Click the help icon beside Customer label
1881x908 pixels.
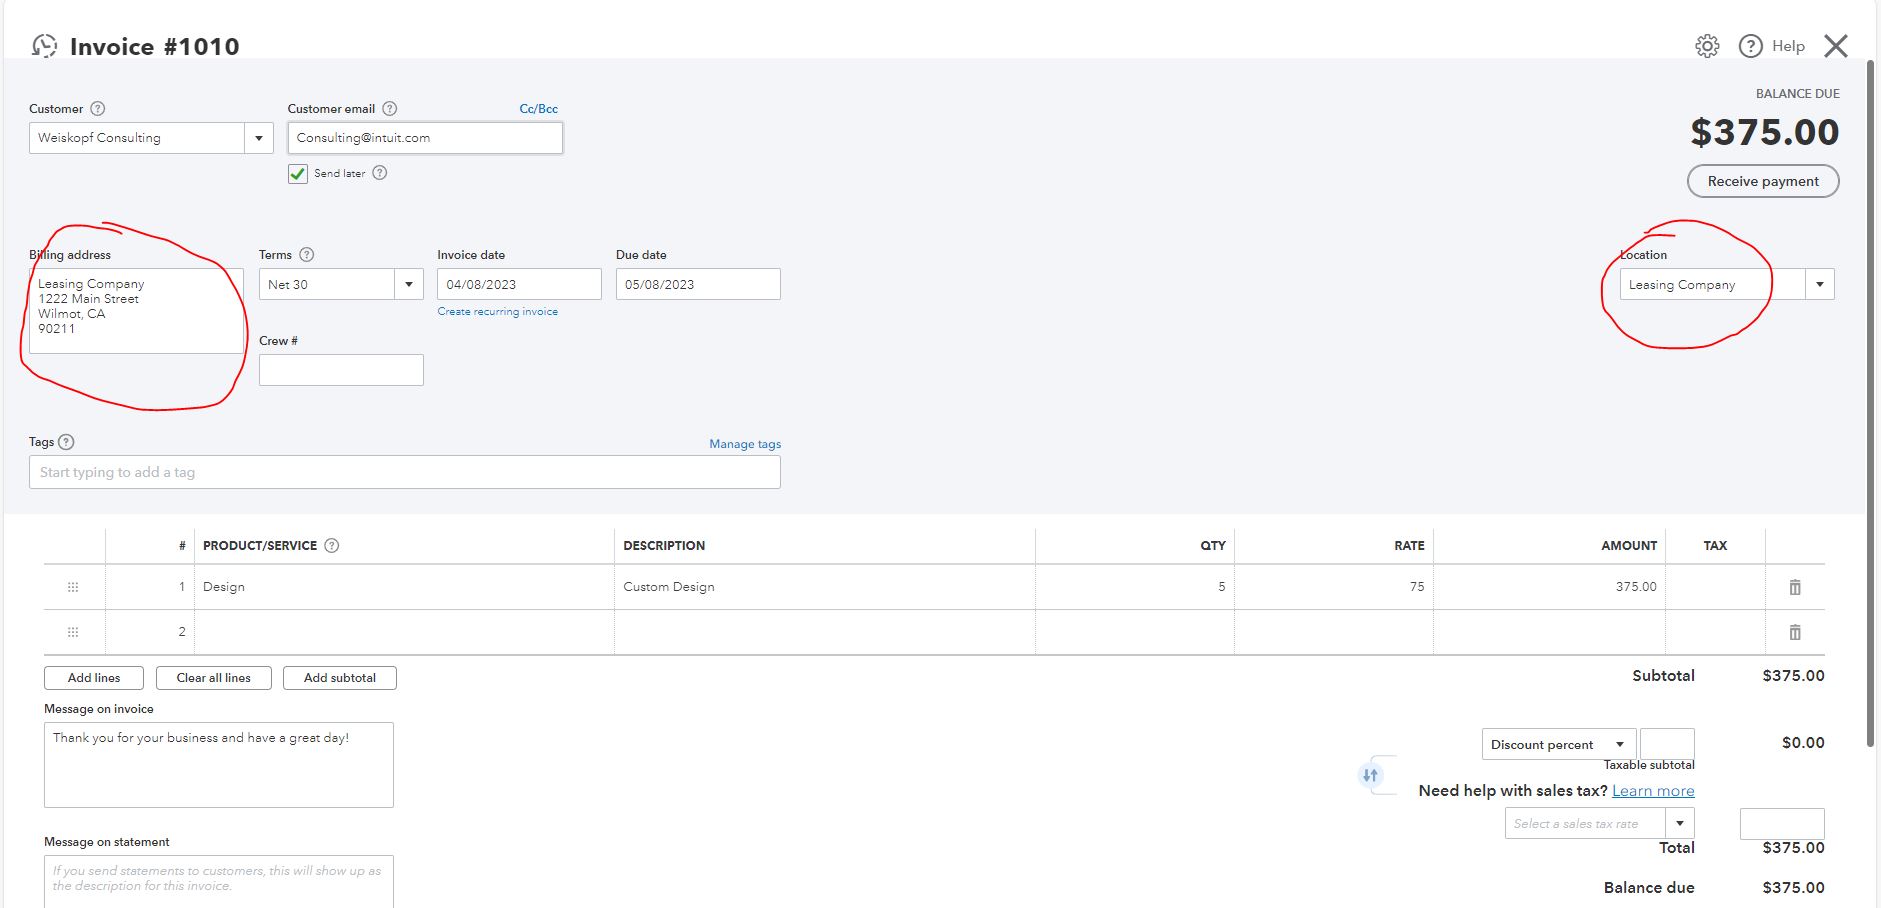point(97,109)
